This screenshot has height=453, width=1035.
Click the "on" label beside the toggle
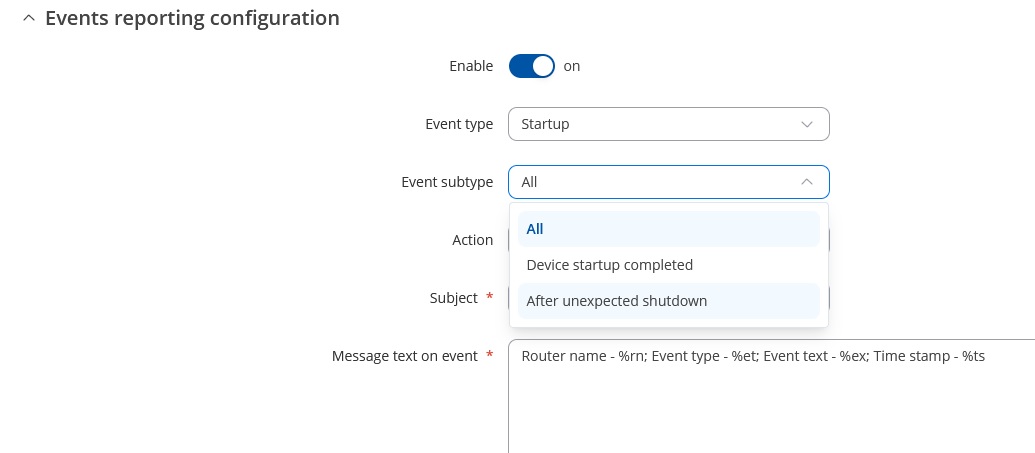pyautogui.click(x=572, y=66)
